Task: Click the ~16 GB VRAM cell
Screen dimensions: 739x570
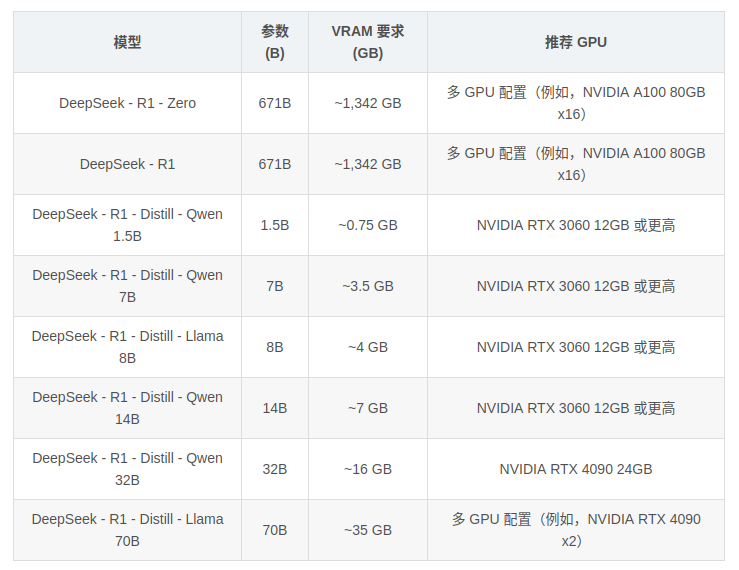Action: coord(368,469)
